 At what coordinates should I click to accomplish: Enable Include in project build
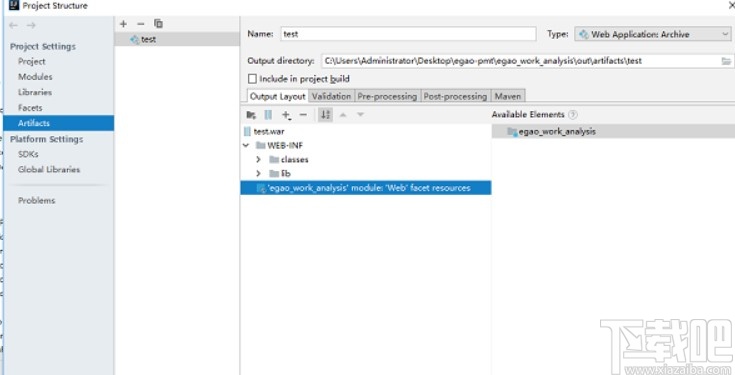click(x=252, y=79)
